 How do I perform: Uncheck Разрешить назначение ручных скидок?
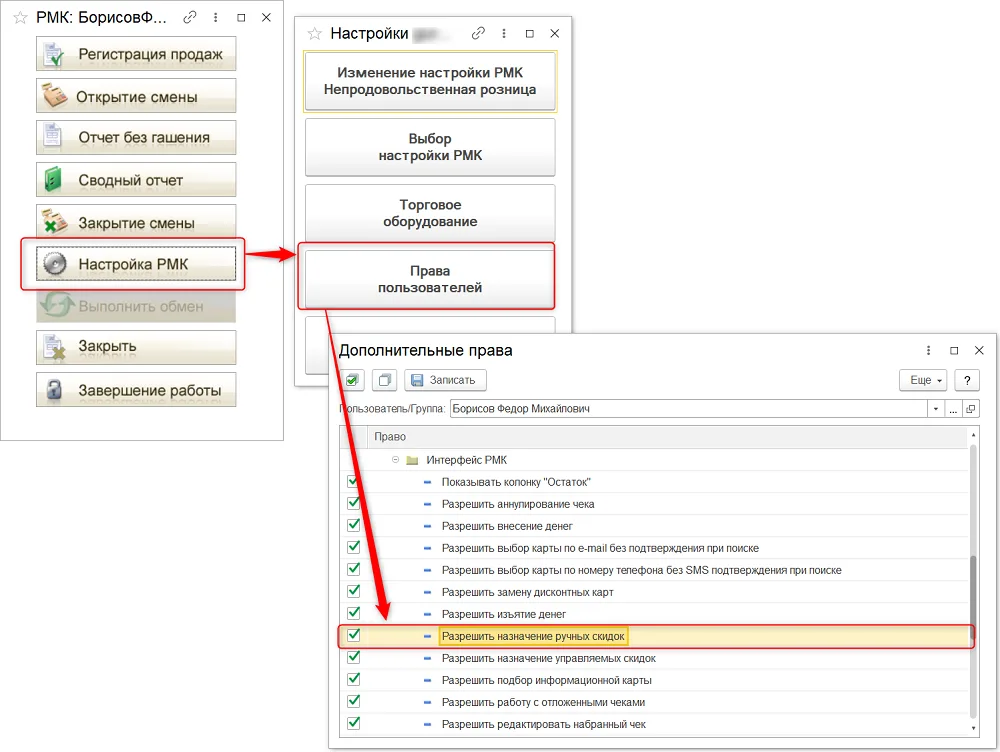coord(353,635)
